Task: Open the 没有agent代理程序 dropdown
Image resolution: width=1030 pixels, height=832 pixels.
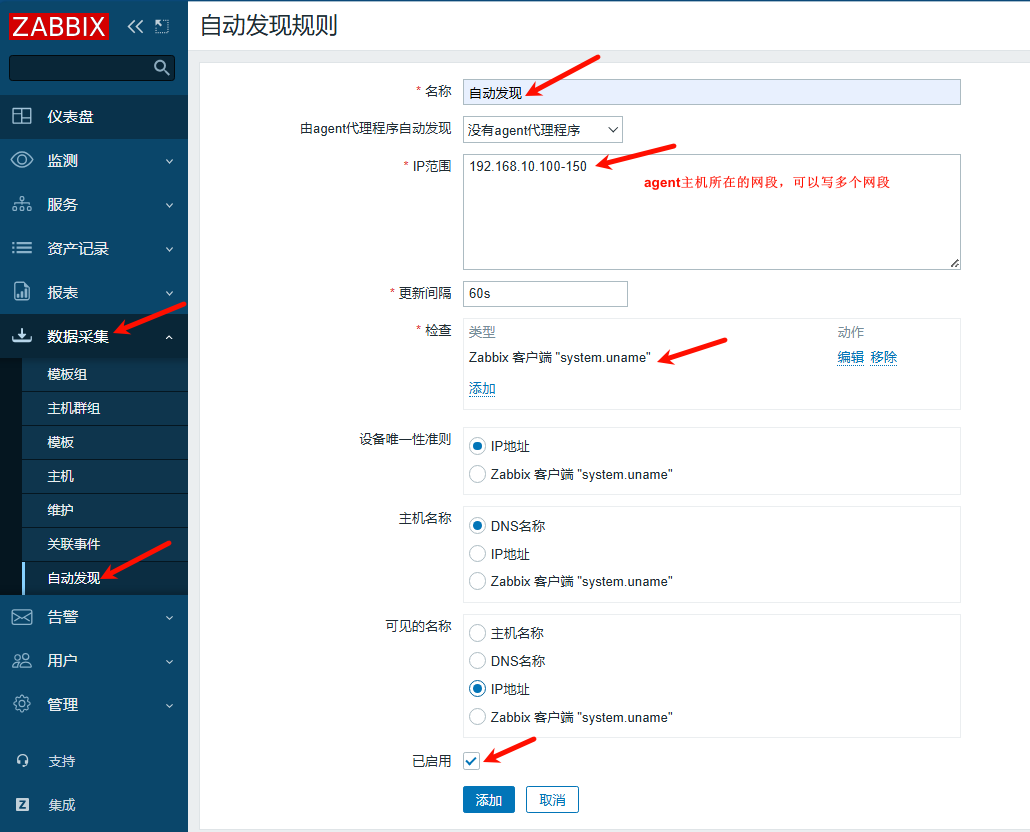Action: click(543, 130)
